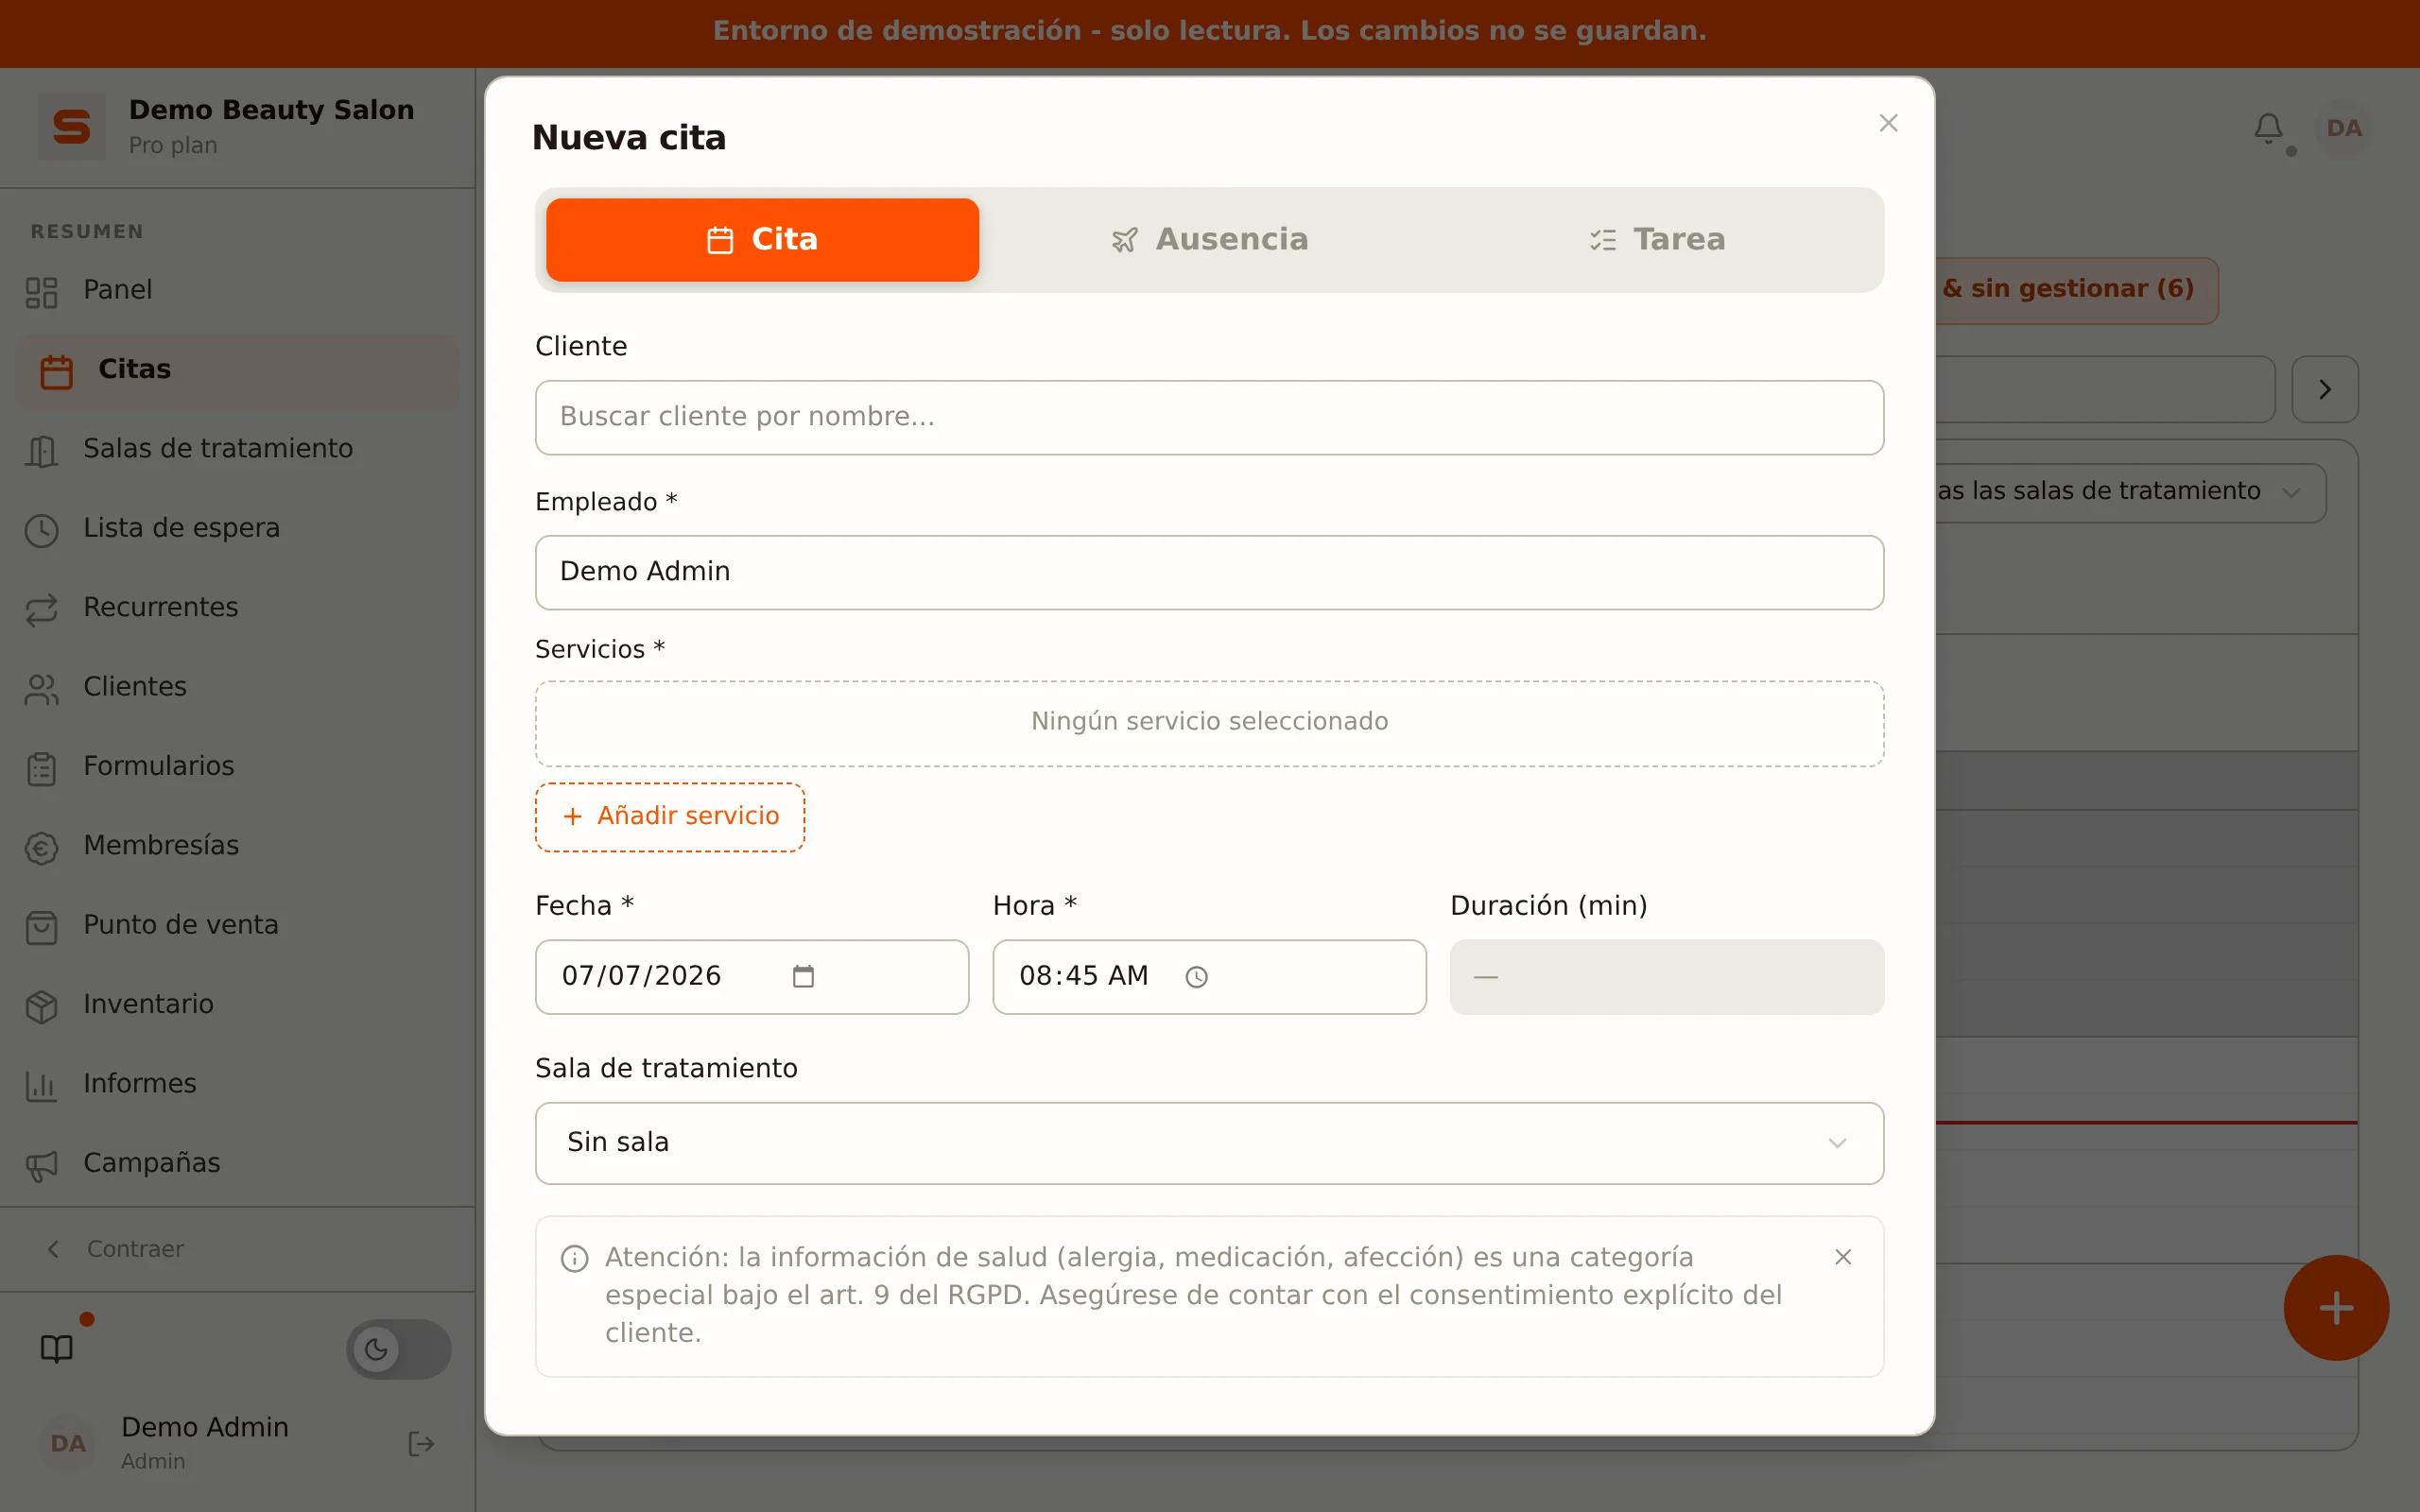
Task: Click the Lista de espera clock icon
Action: [41, 530]
